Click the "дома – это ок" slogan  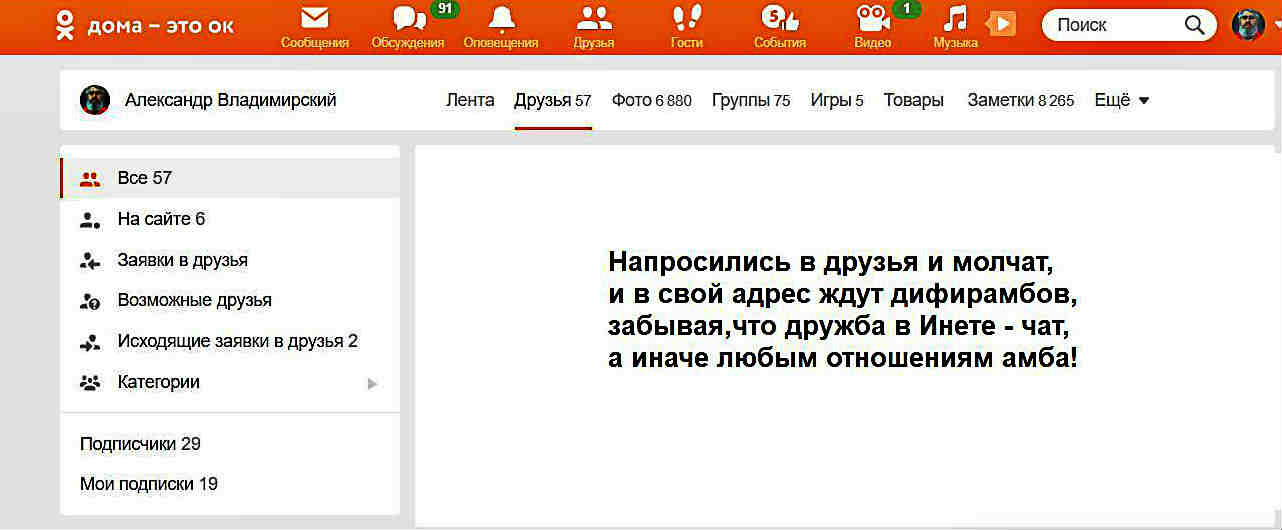tap(161, 26)
